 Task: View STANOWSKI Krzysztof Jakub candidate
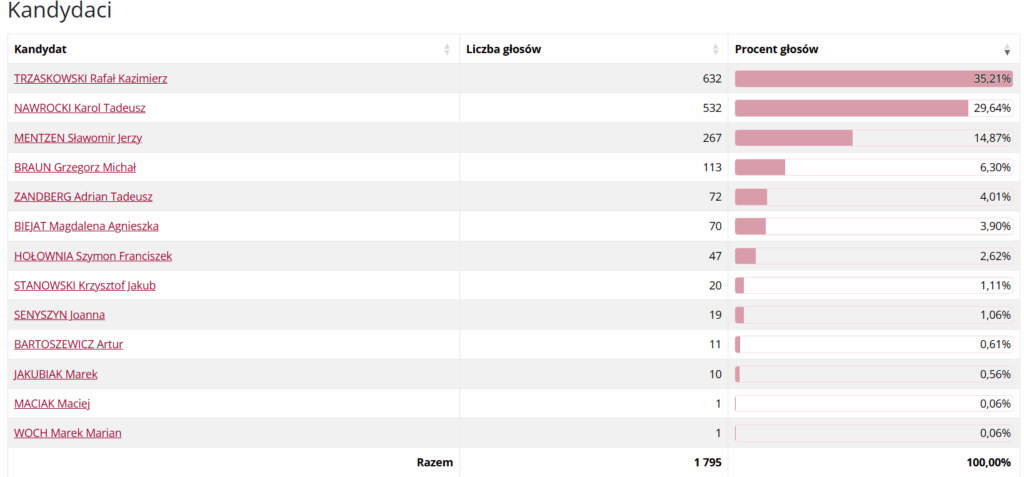tap(85, 285)
